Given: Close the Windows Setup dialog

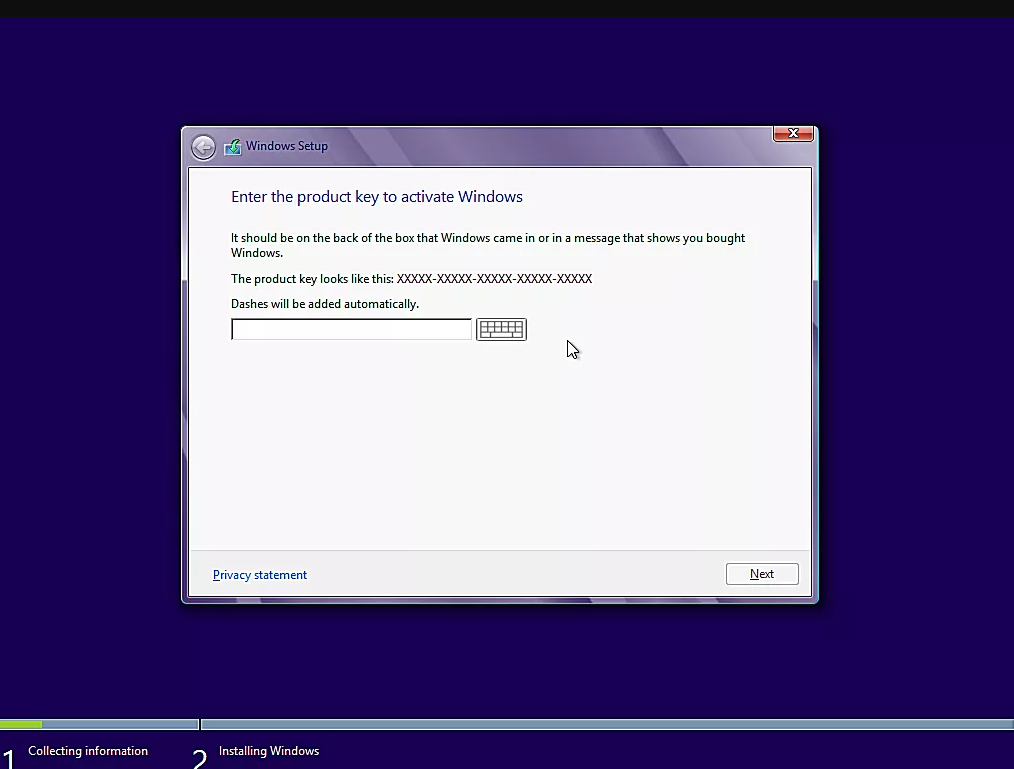Looking at the screenshot, I should point(793,133).
